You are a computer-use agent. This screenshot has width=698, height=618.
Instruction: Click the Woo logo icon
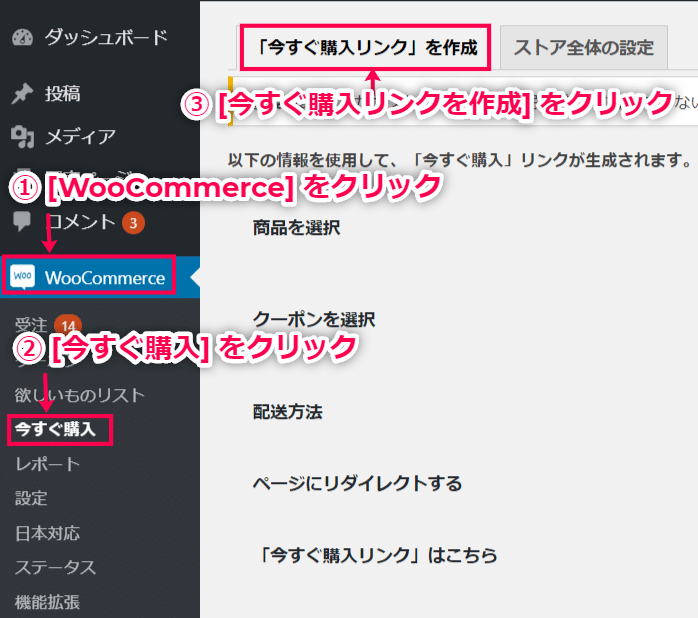(x=22, y=277)
